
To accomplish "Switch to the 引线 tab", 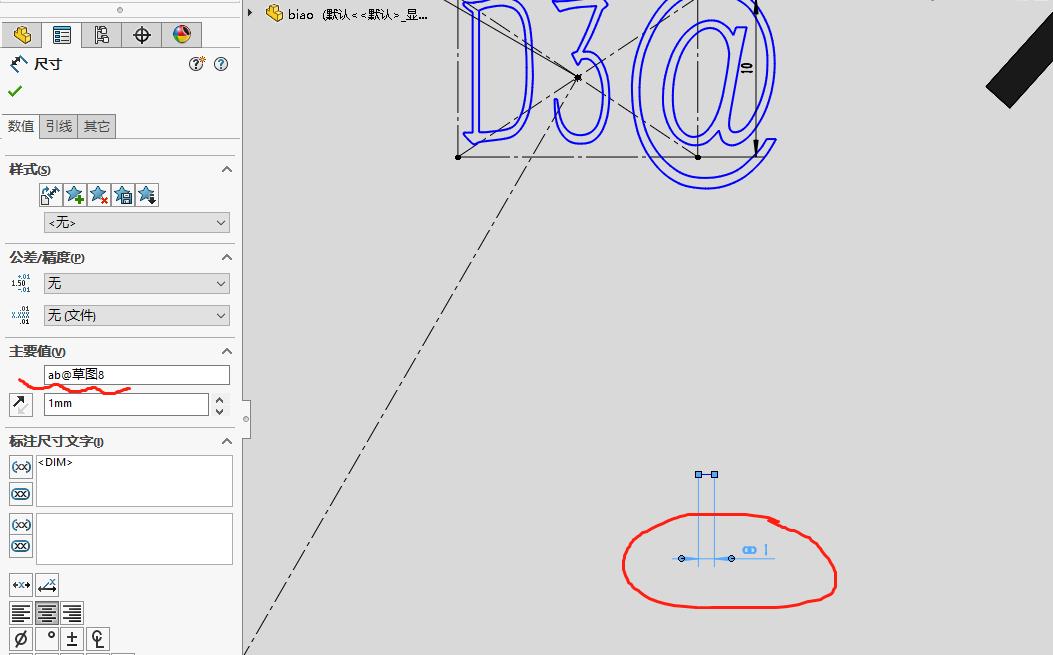I will [60, 126].
